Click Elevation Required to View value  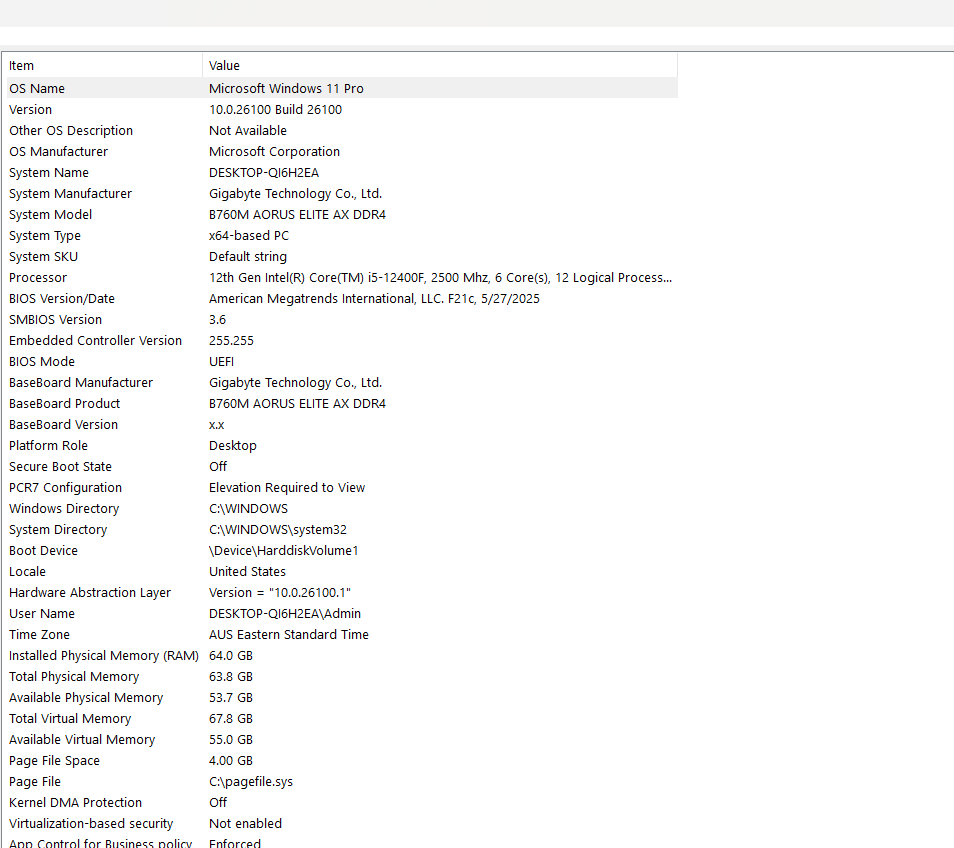pyautogui.click(x=287, y=487)
